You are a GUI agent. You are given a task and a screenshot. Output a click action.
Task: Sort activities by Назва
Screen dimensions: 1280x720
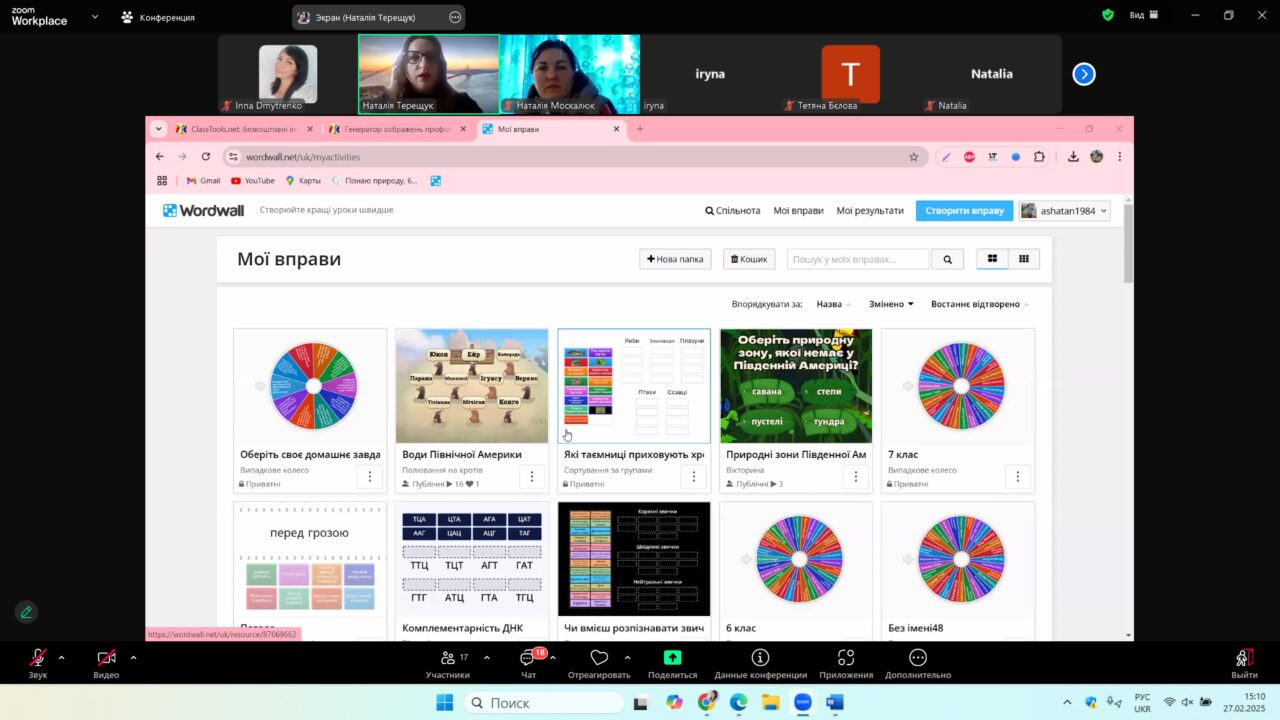833,304
